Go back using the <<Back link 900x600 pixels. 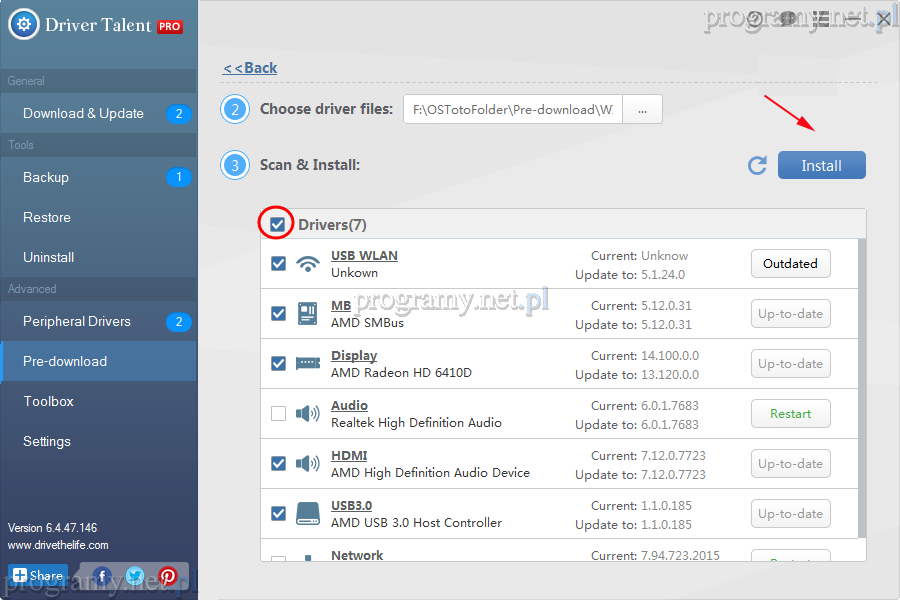pos(250,68)
